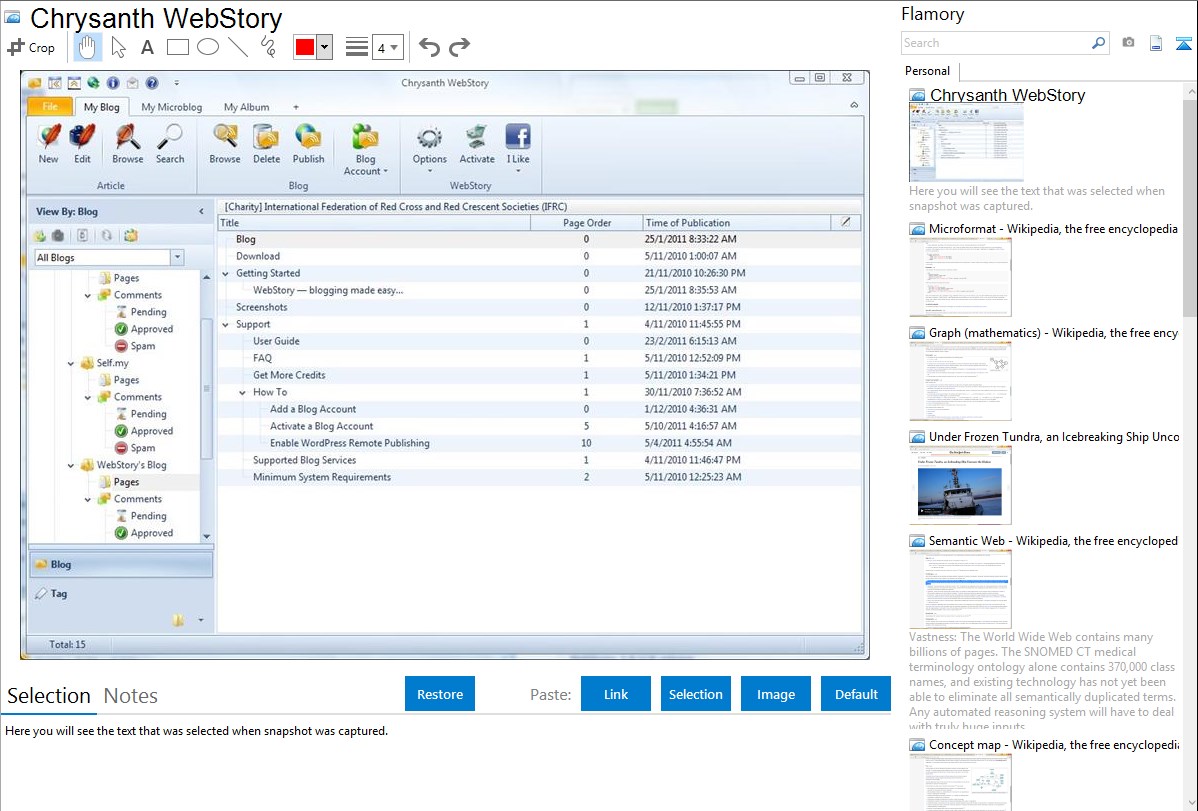Open the line width 4 dropdown

387,48
